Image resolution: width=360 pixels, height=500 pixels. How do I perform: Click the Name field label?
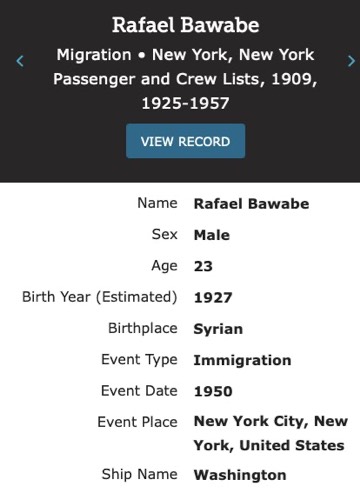click(157, 203)
